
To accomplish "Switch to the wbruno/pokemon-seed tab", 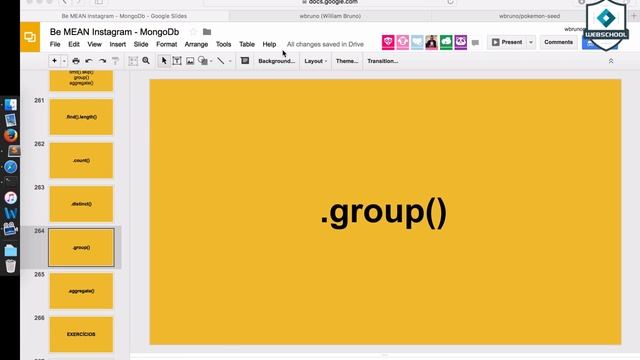I will coord(529,16).
